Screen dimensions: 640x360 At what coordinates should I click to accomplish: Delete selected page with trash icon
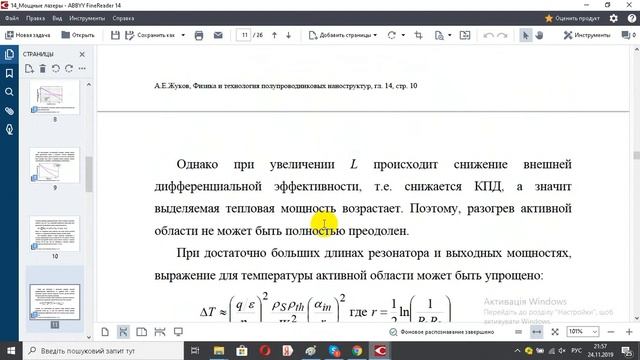pos(42,69)
